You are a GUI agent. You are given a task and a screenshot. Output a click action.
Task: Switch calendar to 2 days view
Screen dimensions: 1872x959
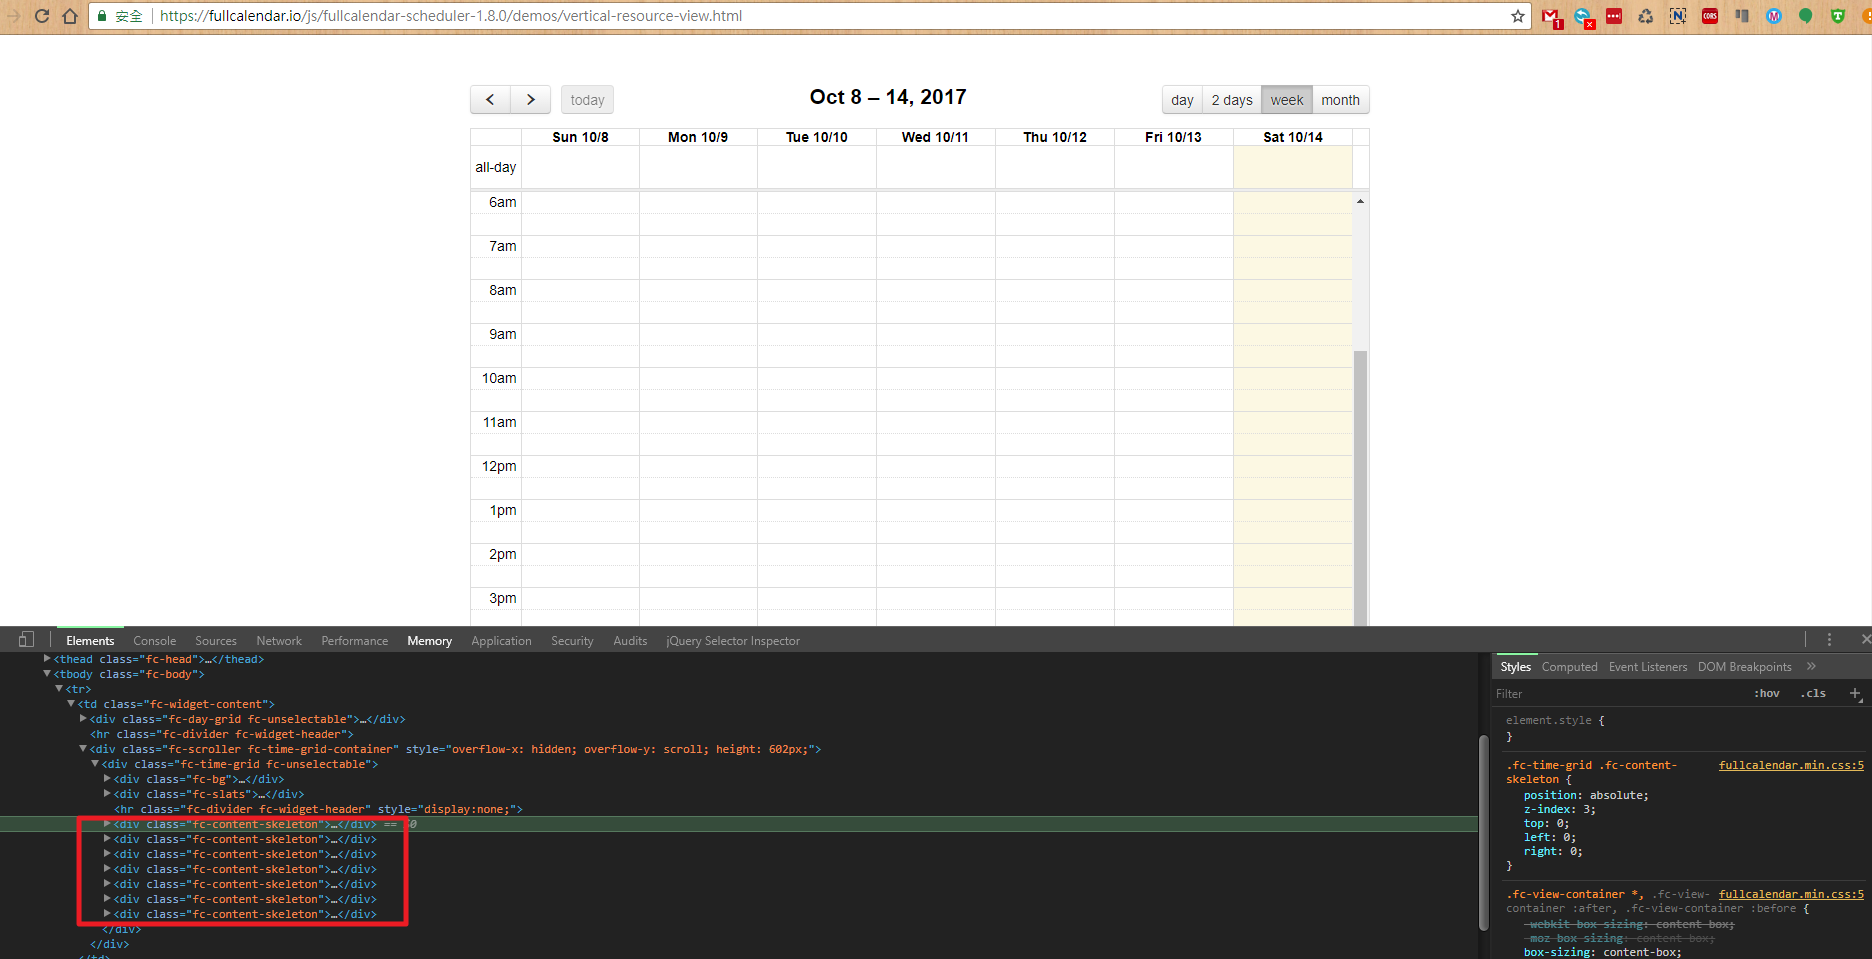(x=1232, y=100)
